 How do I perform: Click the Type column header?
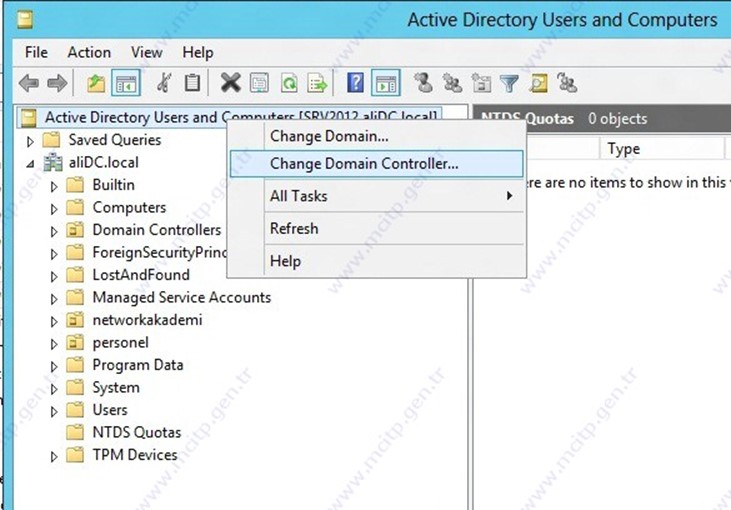(662, 149)
